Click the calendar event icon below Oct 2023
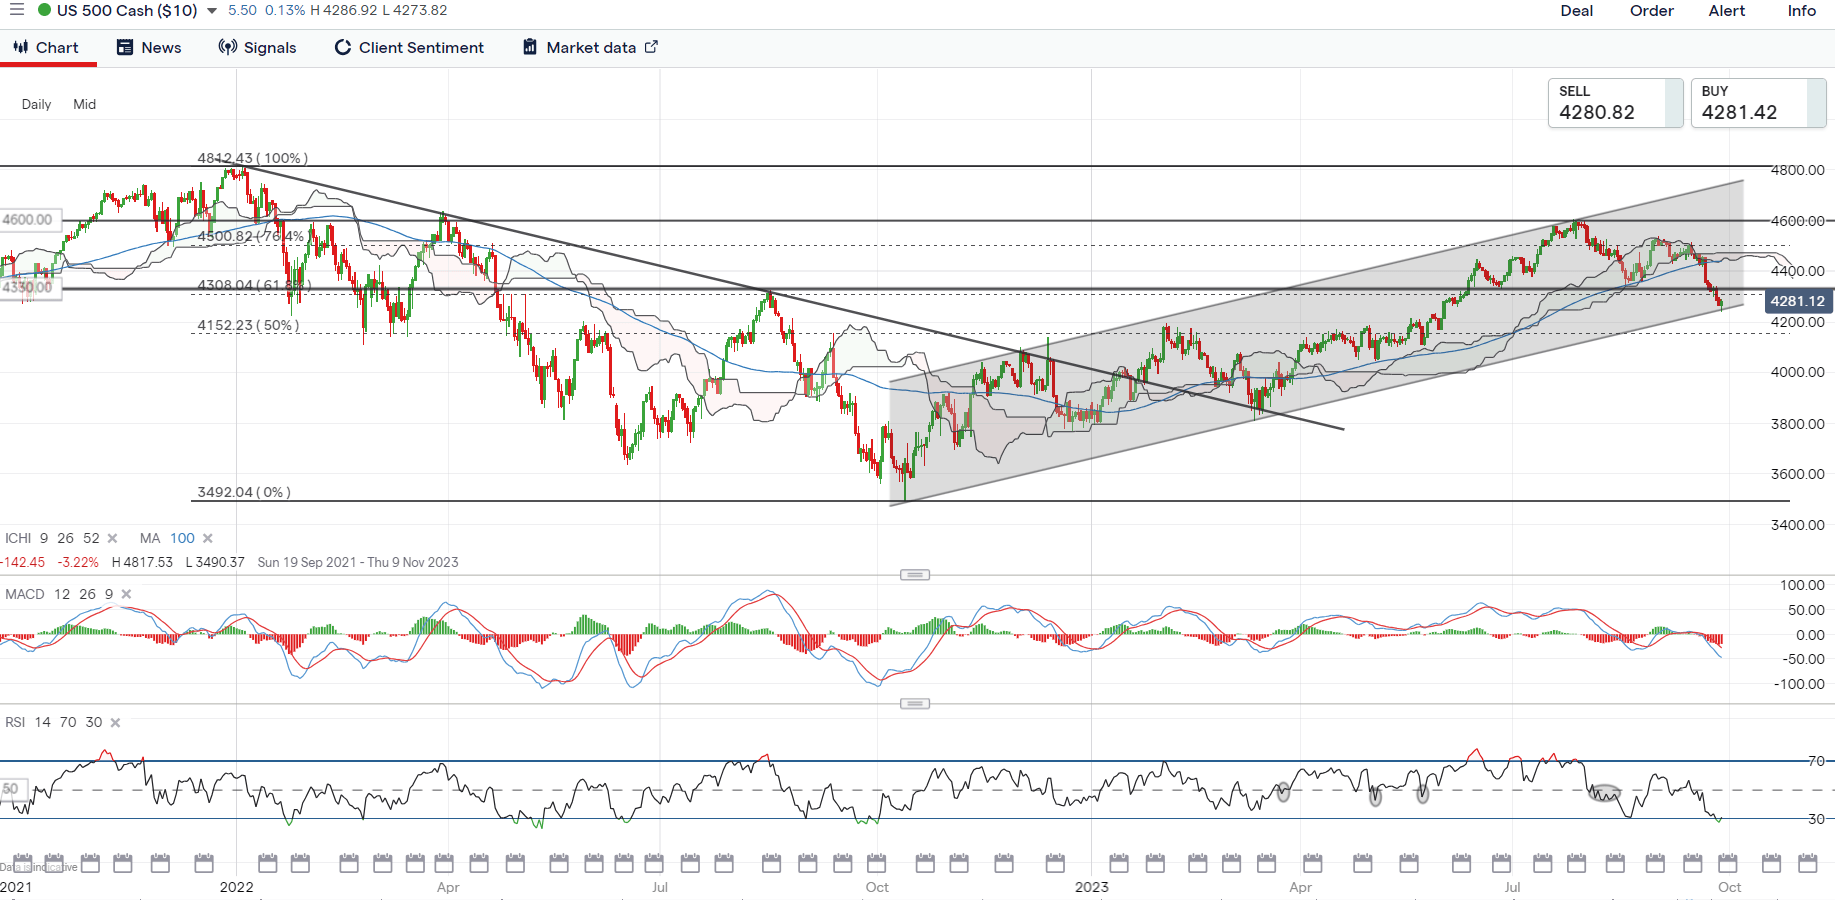This screenshot has height=900, width=1835. [x=1727, y=863]
